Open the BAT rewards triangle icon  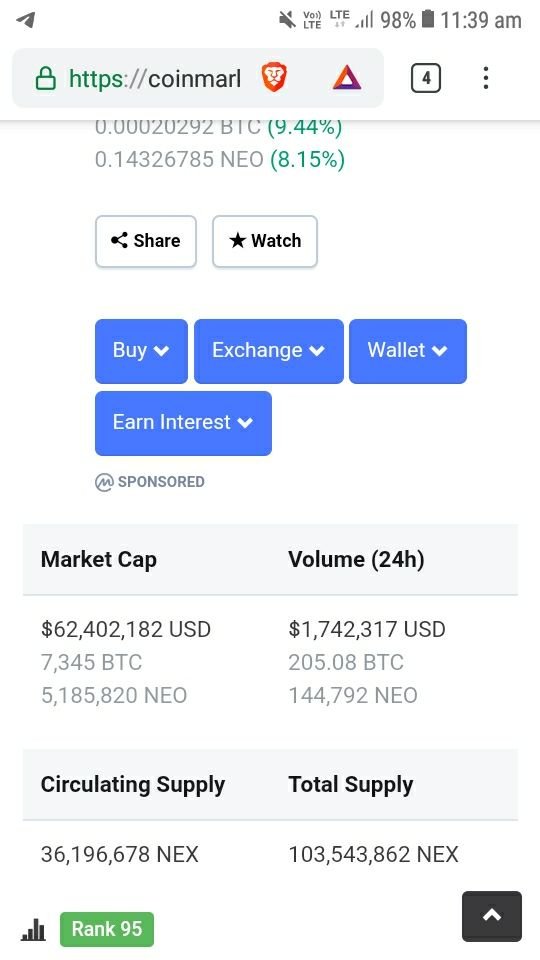(347, 78)
